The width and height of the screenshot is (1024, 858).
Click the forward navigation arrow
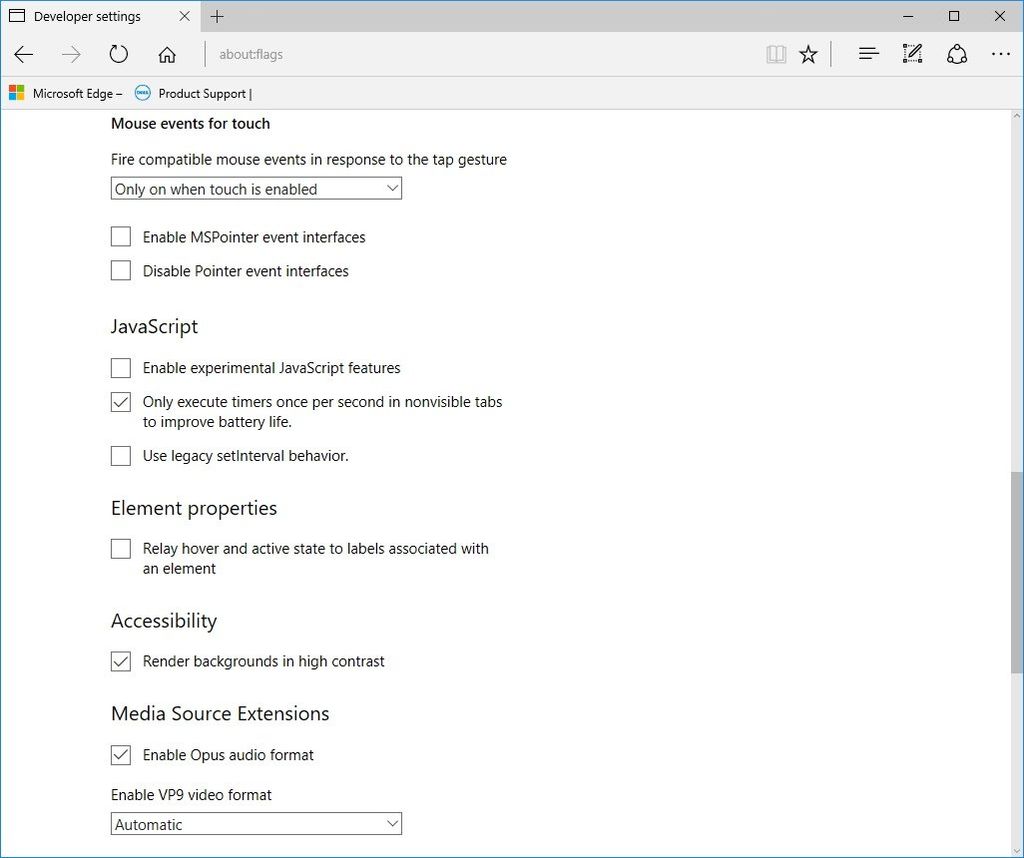70,54
